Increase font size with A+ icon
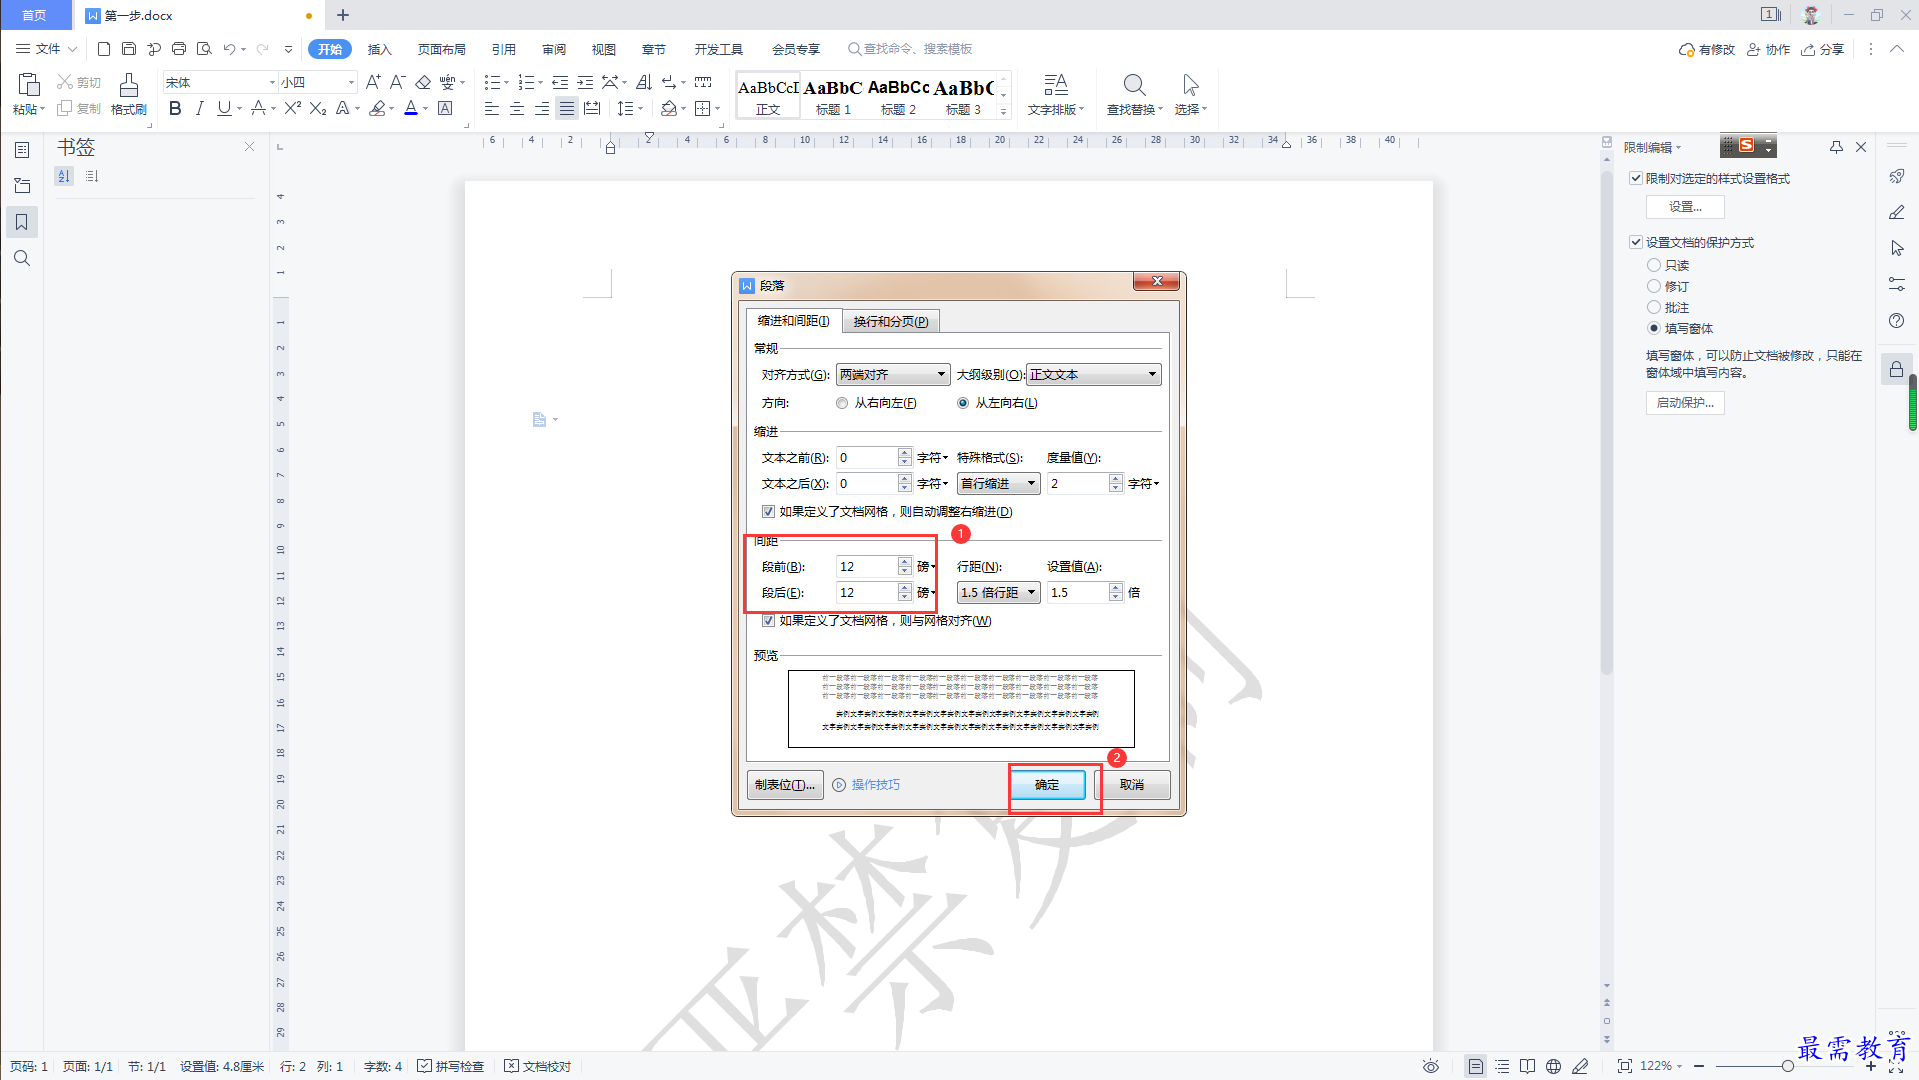 pos(373,82)
